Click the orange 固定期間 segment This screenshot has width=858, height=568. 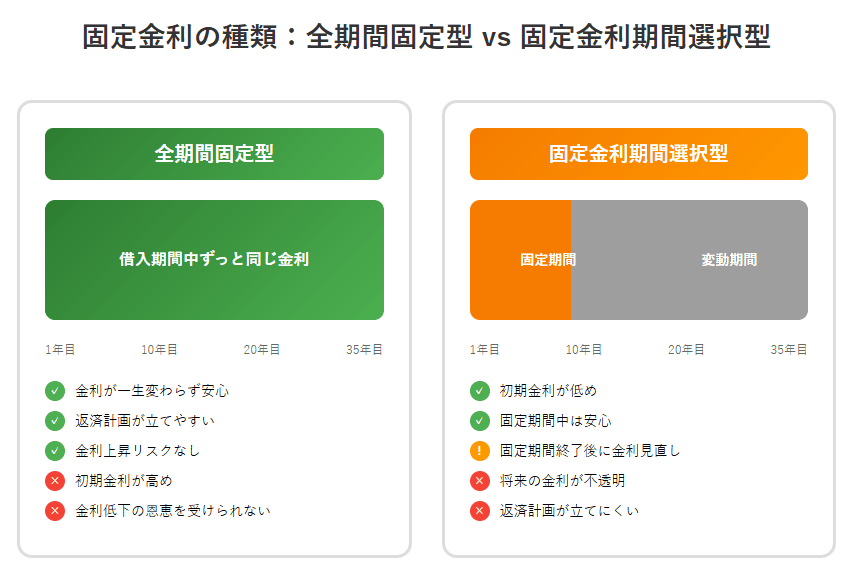pos(520,260)
